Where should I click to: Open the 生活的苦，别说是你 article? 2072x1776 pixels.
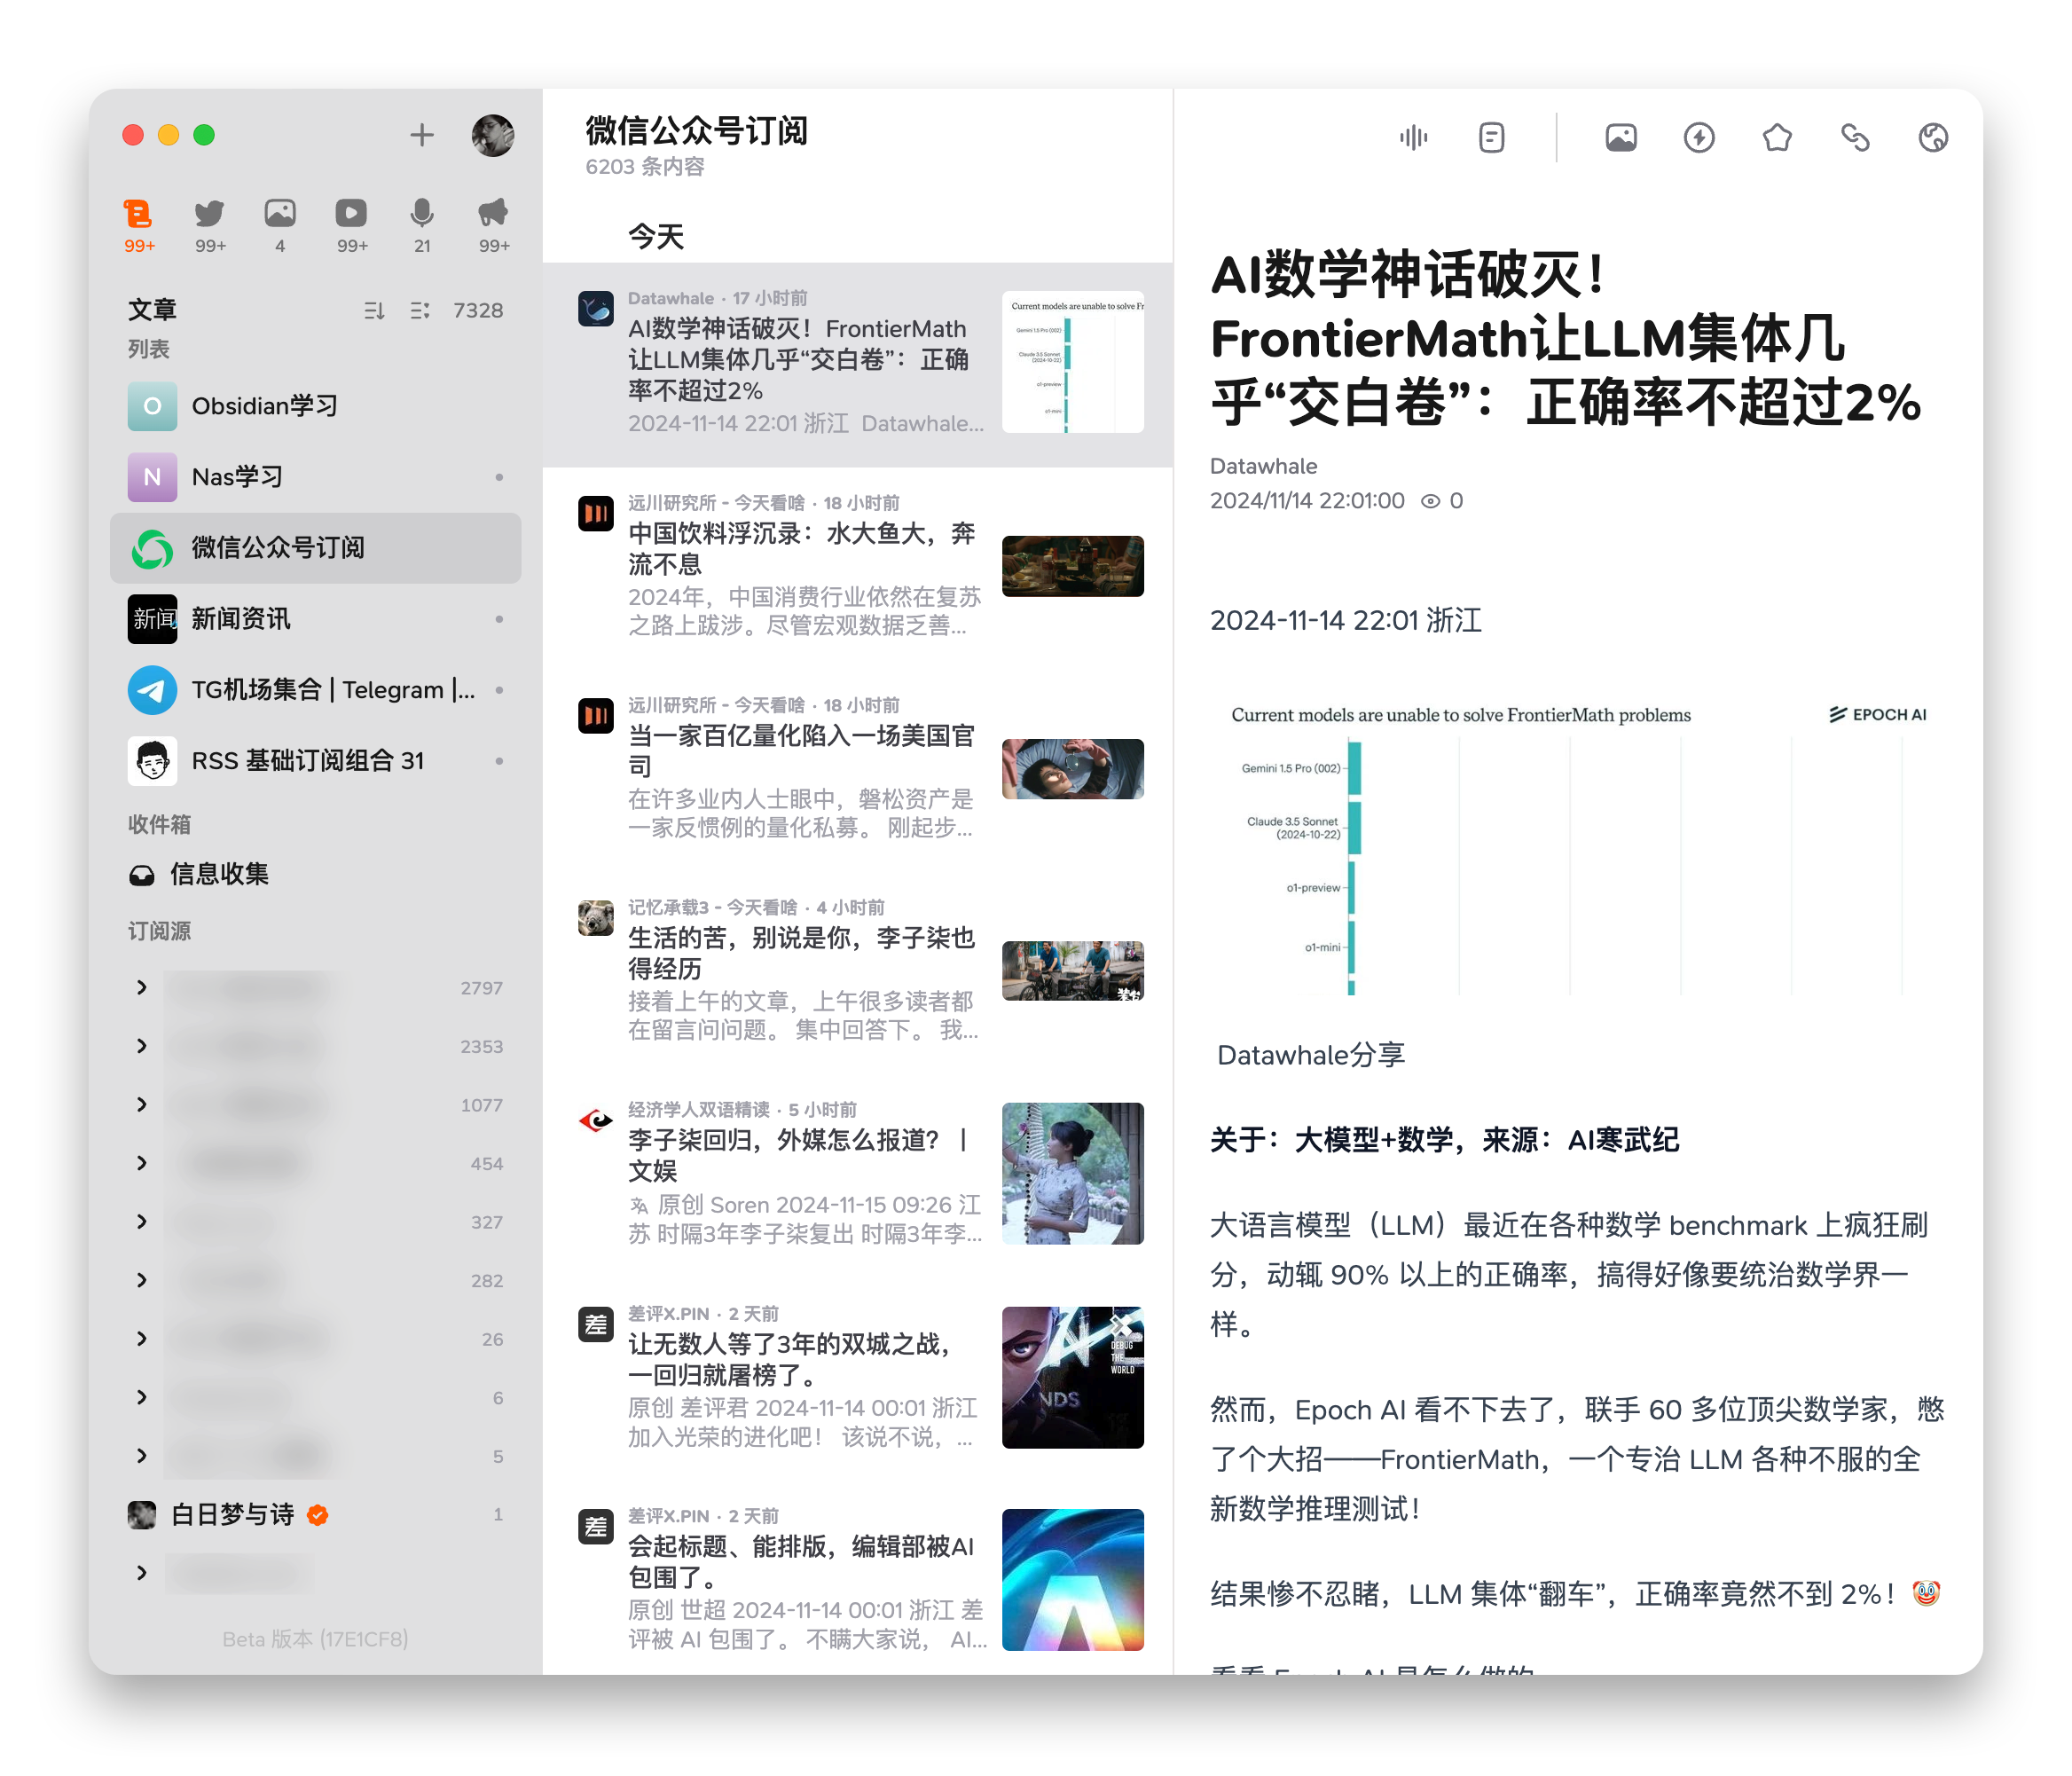[x=857, y=971]
